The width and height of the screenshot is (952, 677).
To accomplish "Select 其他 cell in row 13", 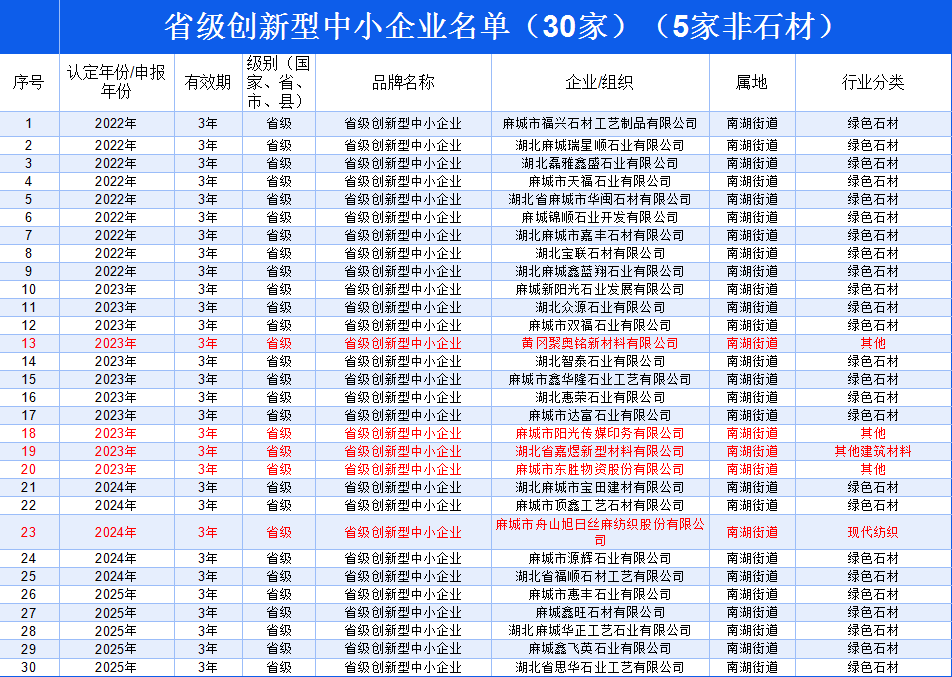I will (x=873, y=344).
